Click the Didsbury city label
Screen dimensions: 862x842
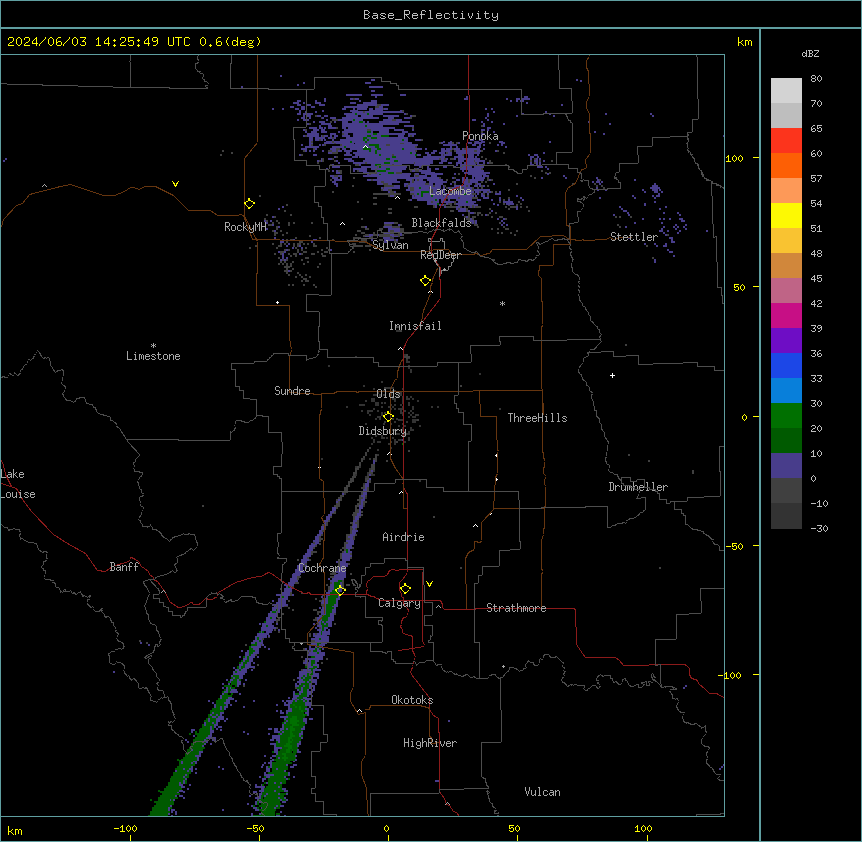tap(383, 431)
